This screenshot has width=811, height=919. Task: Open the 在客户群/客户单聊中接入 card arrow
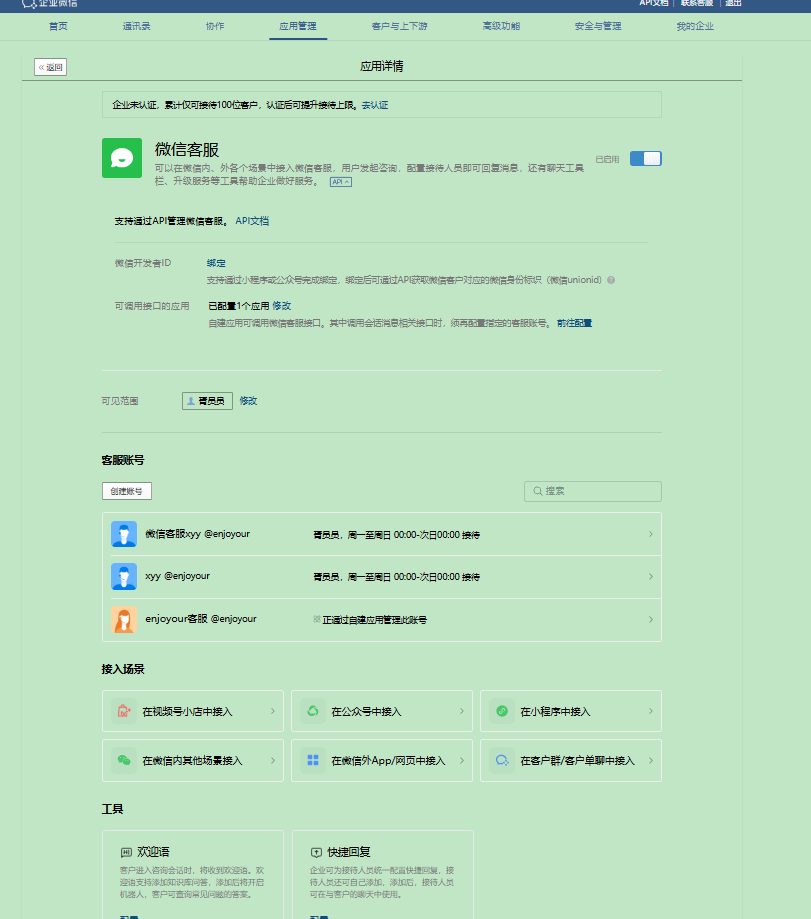click(650, 760)
